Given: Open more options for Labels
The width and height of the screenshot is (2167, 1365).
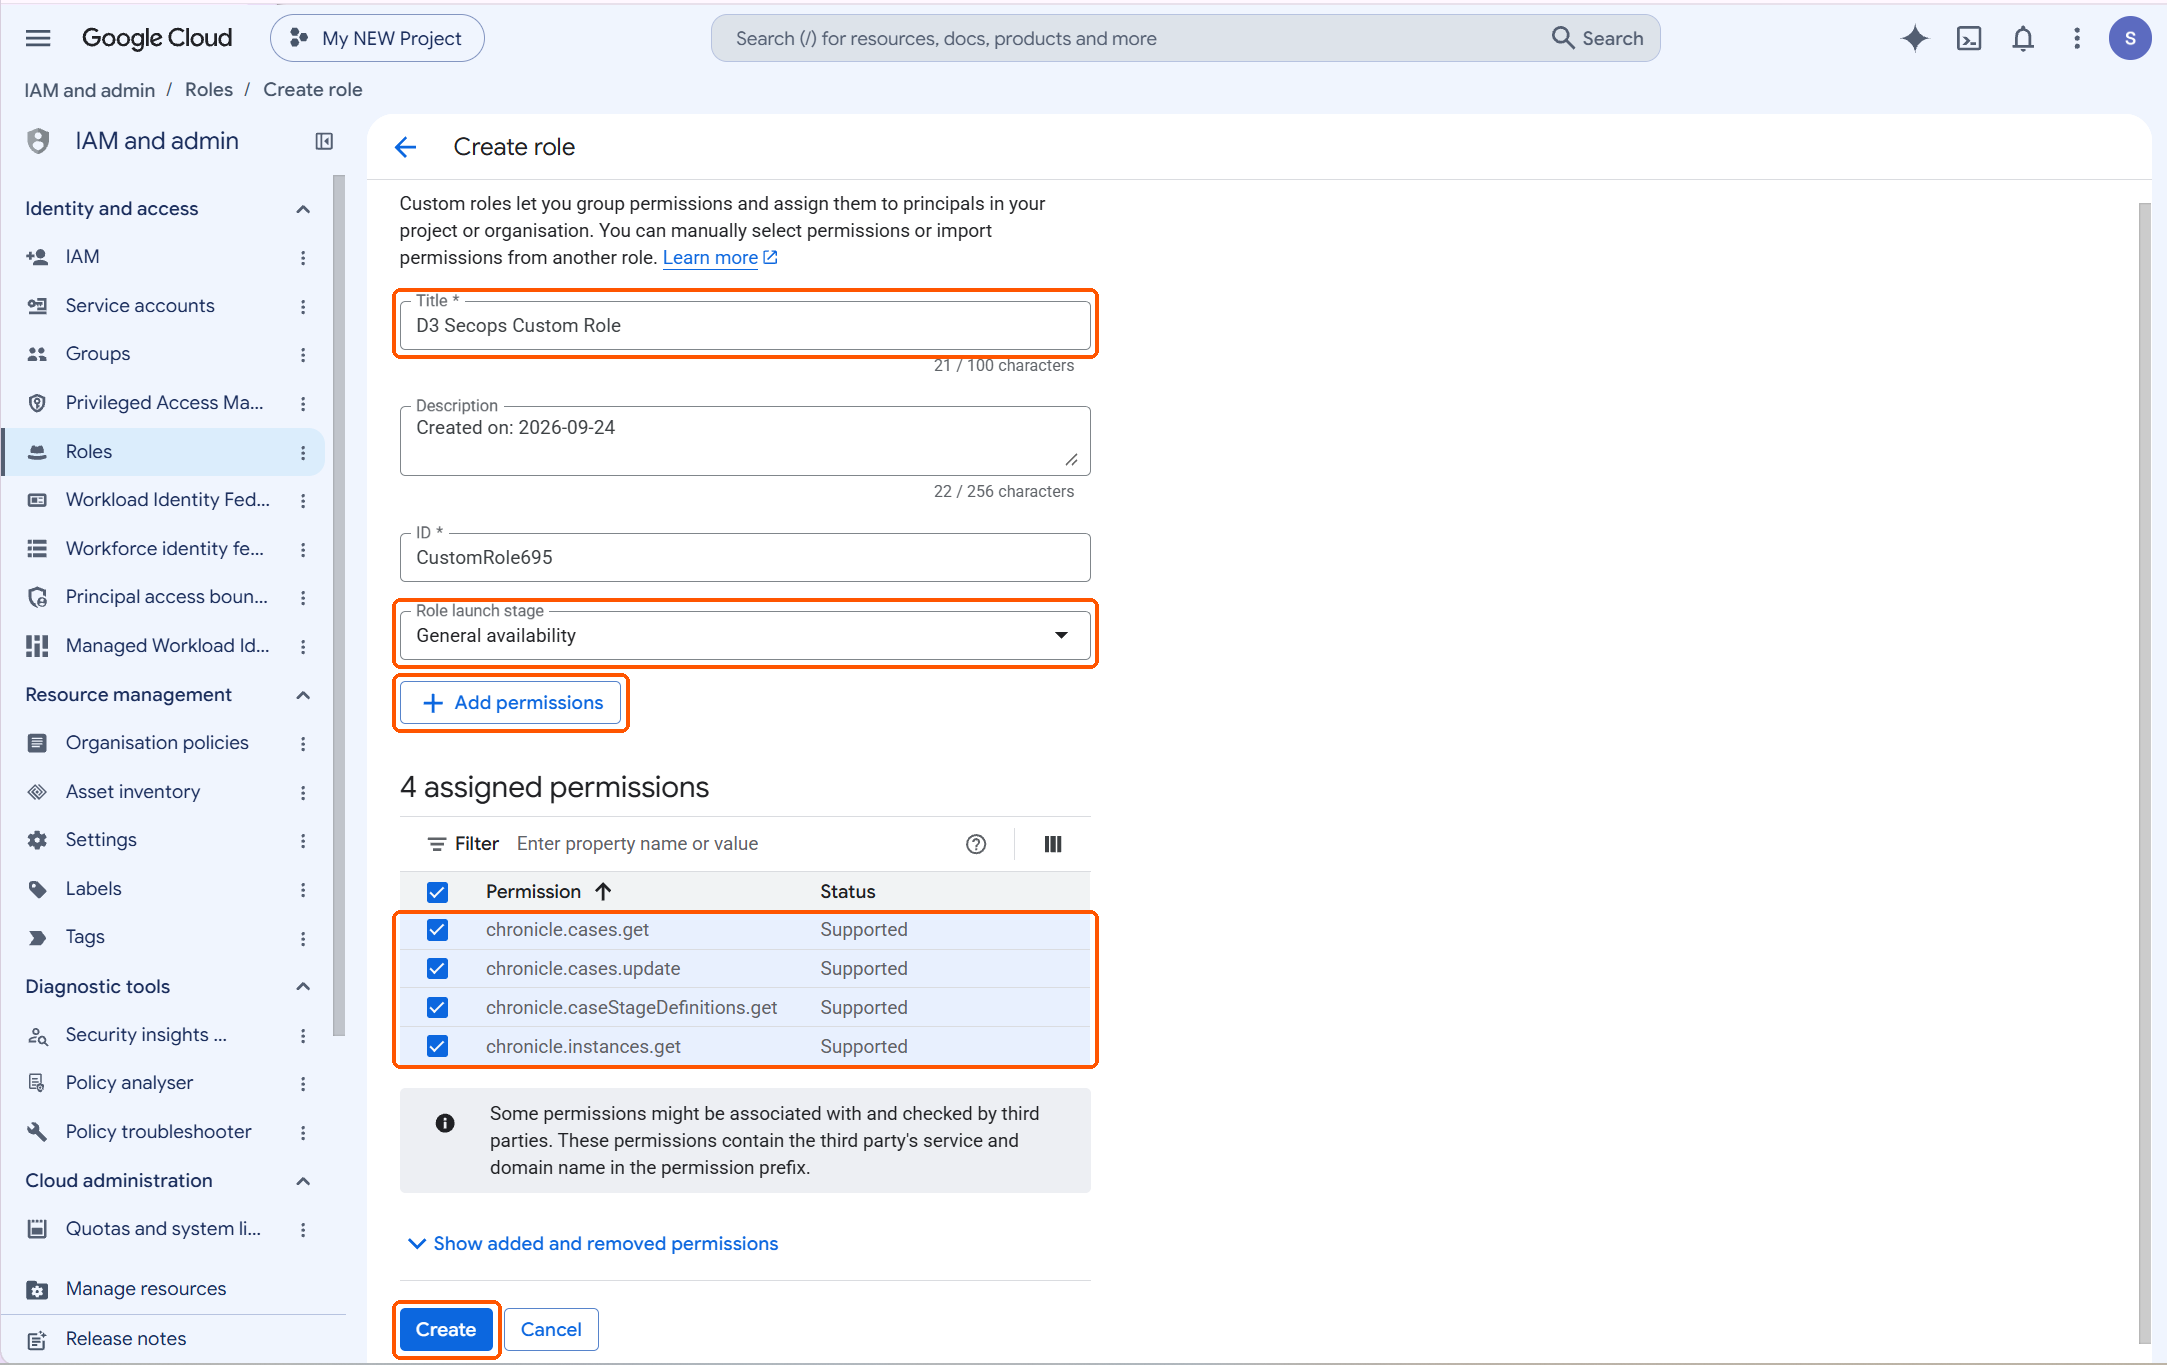Looking at the screenshot, I should tap(303, 889).
